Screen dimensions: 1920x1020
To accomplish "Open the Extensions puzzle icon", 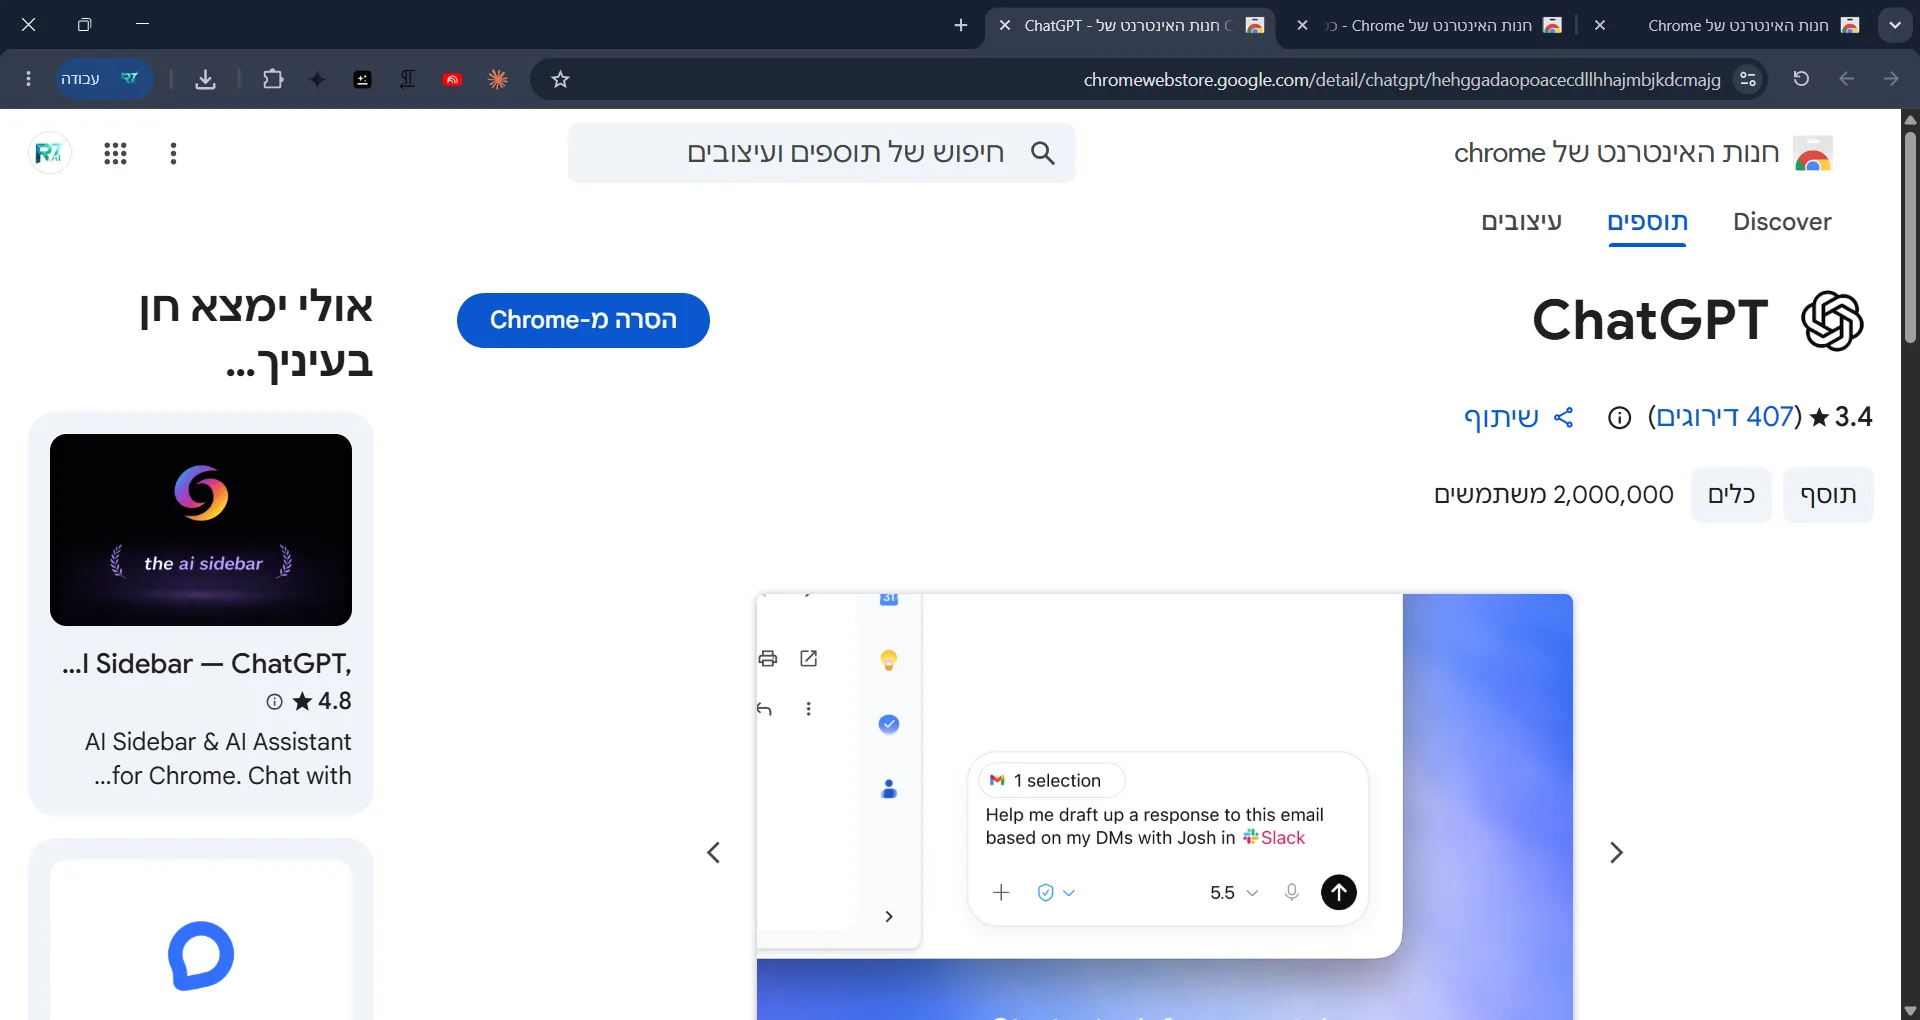I will pos(272,79).
